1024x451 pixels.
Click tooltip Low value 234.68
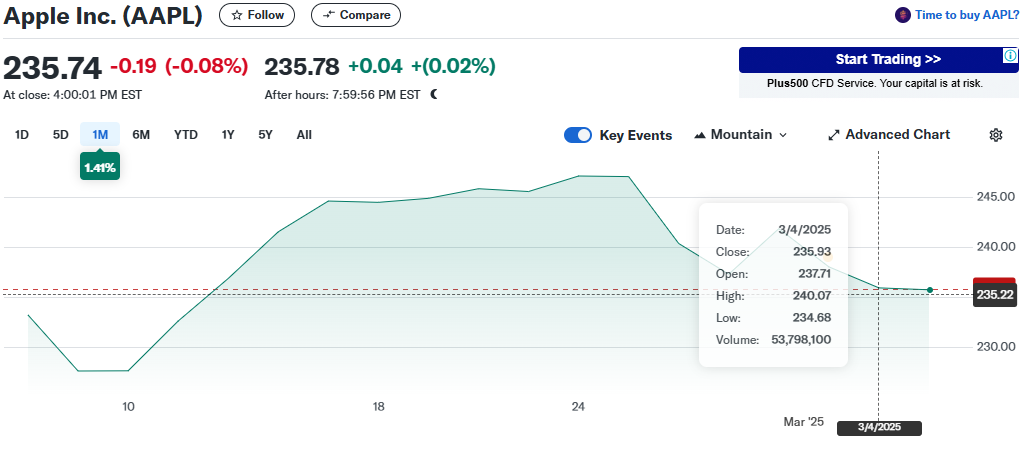(813, 319)
